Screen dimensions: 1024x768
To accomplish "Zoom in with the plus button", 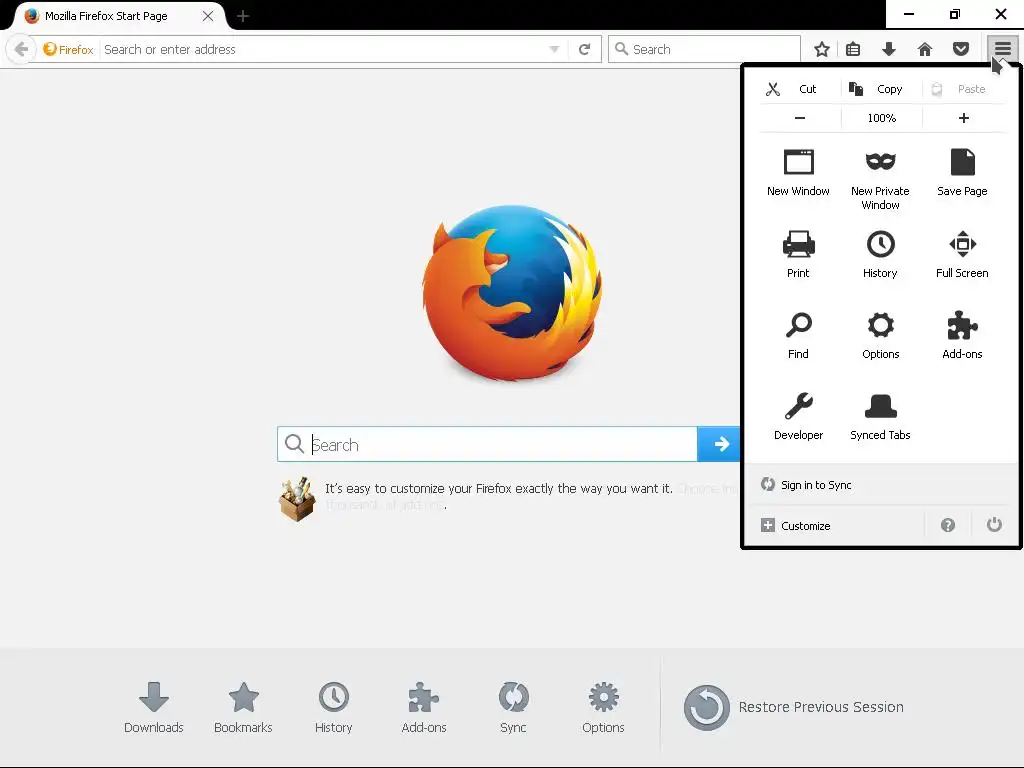I will [964, 118].
